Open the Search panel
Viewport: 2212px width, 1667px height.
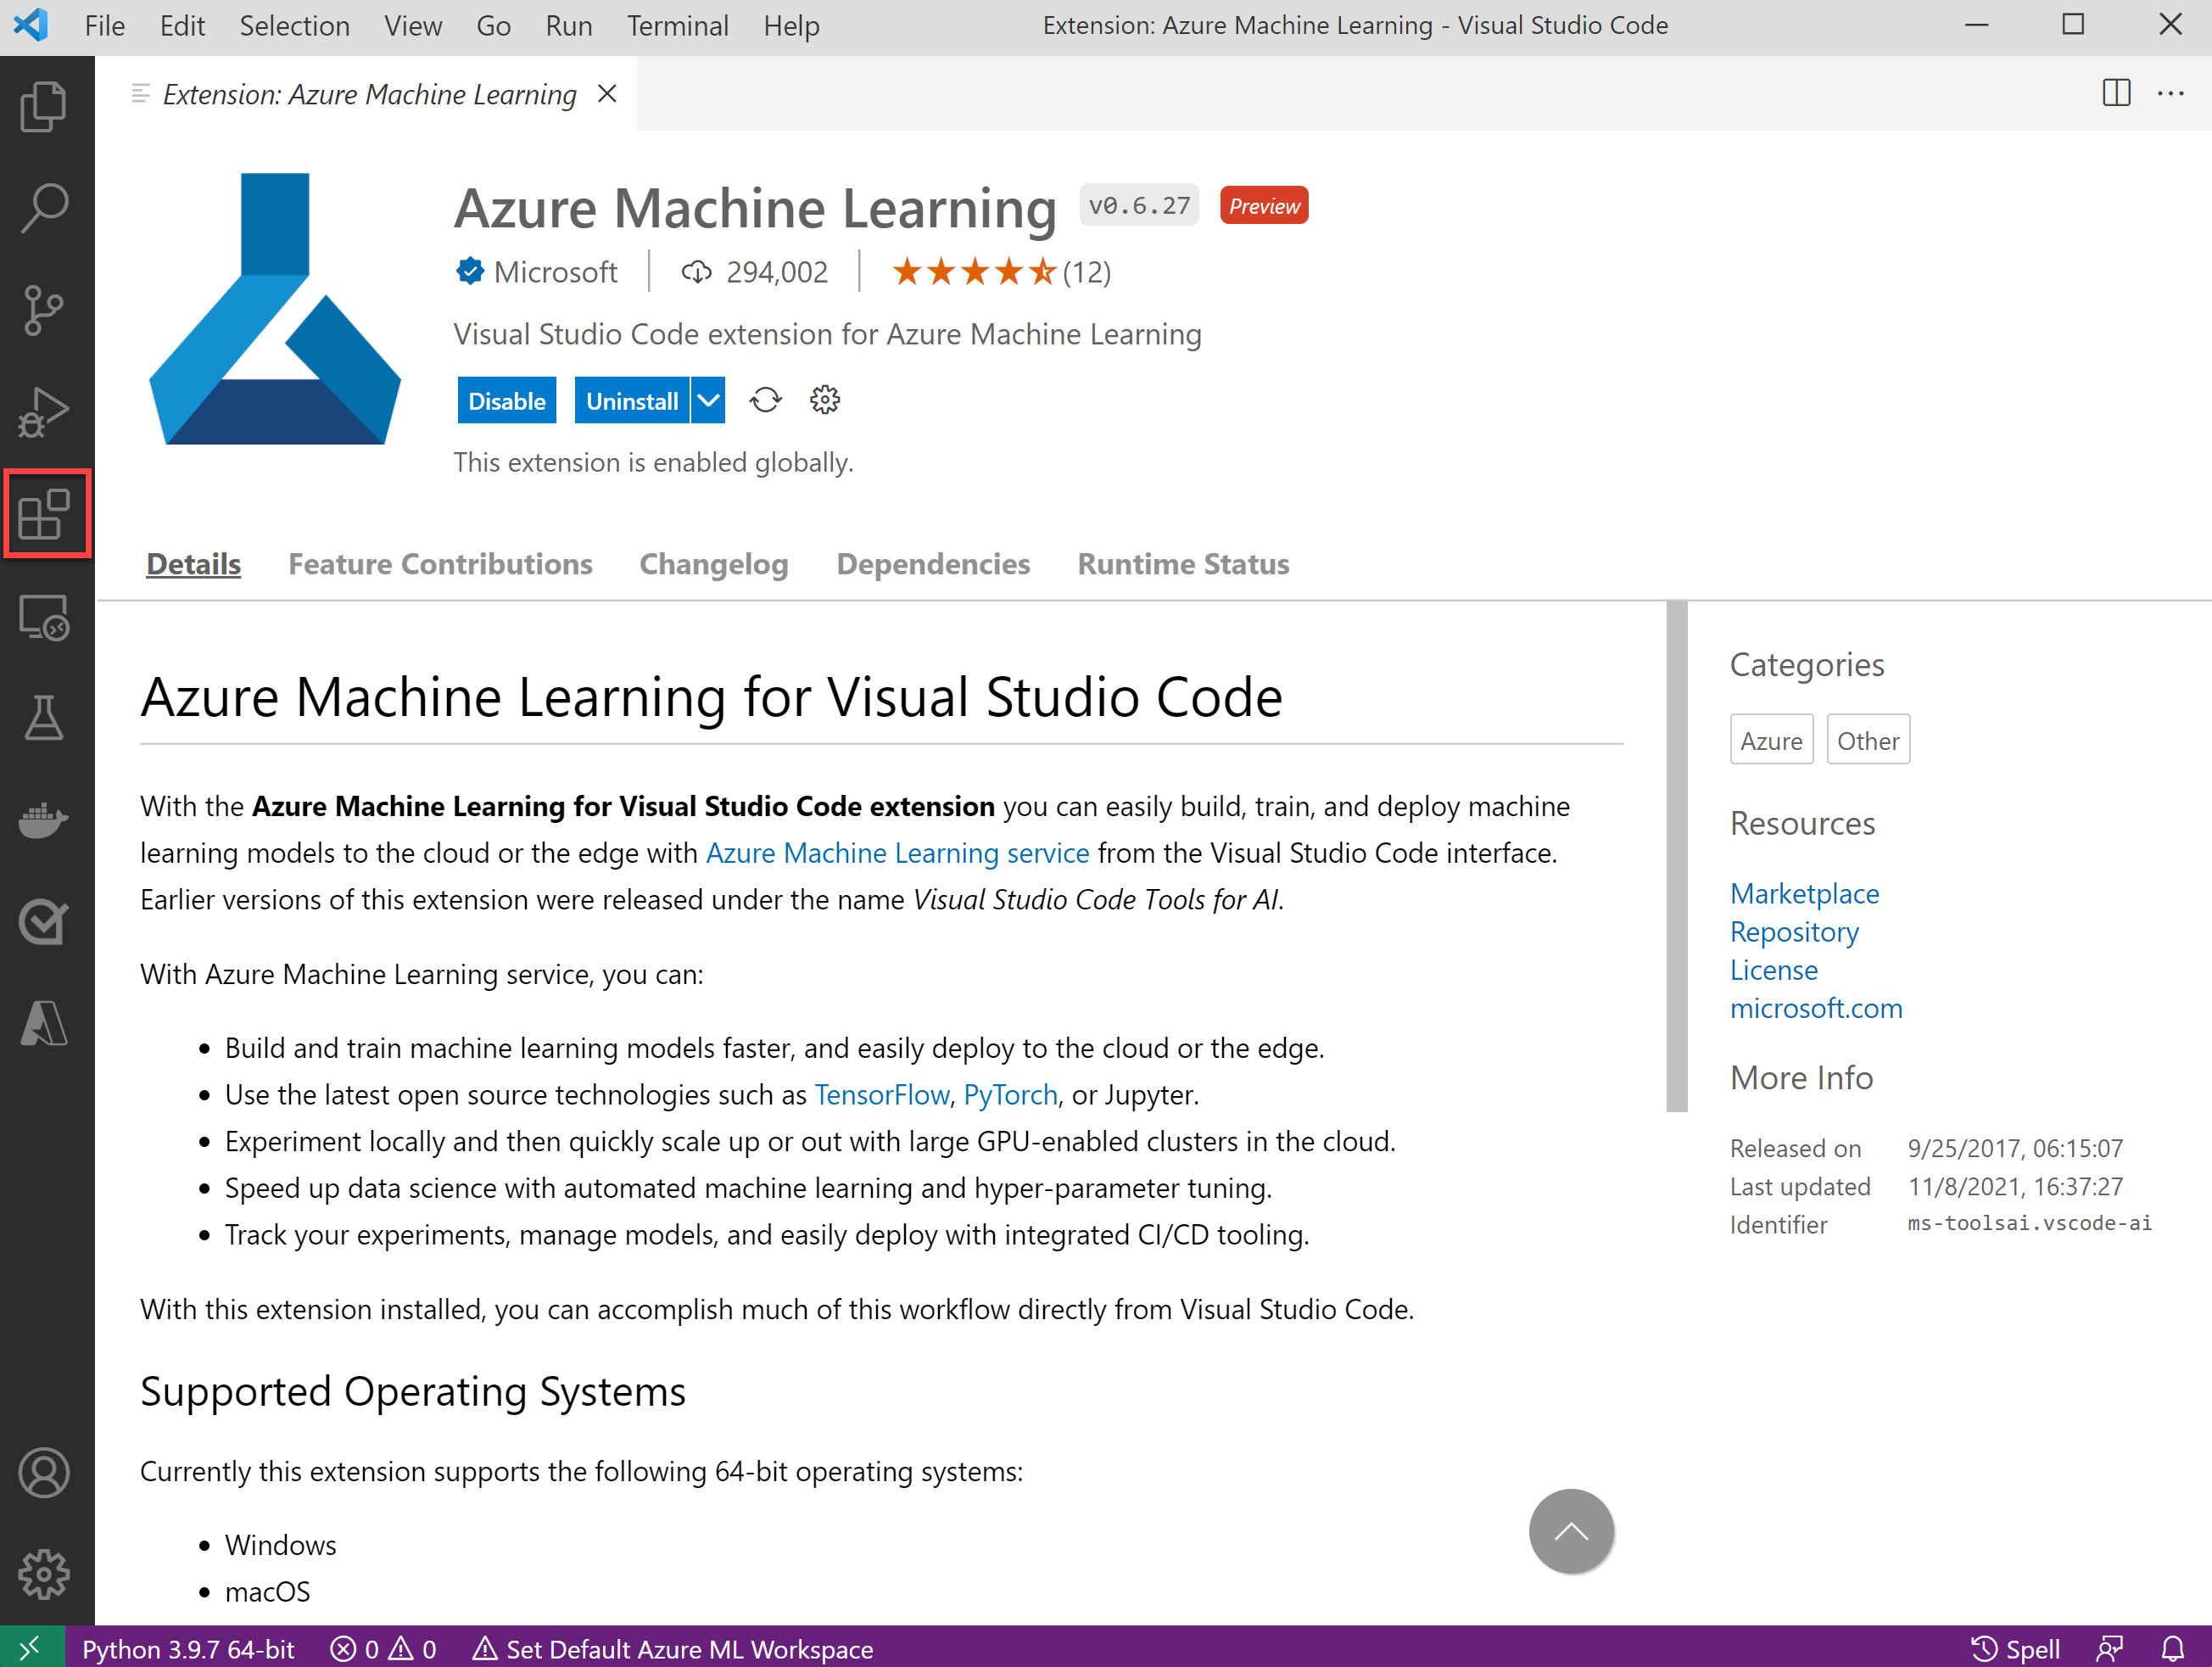(x=47, y=209)
